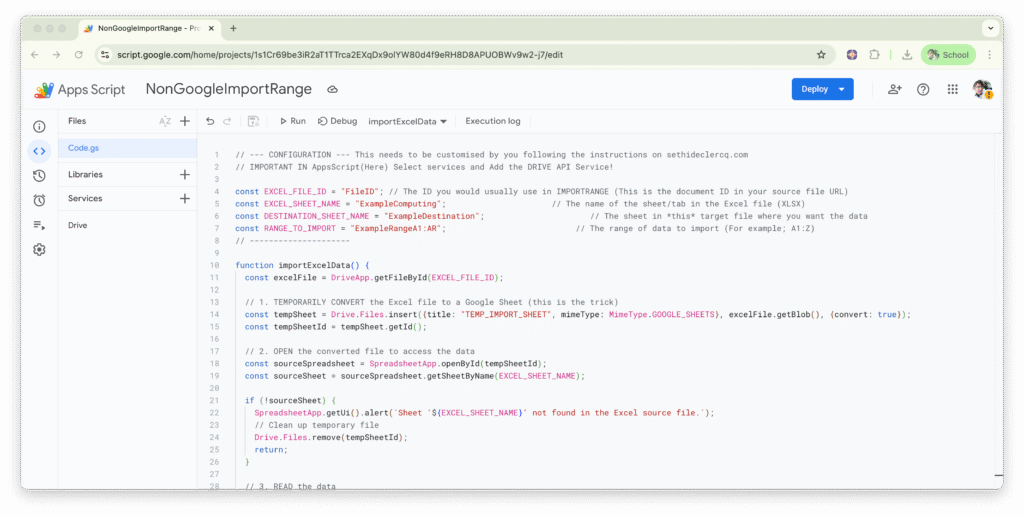Run the selected function

tap(292, 121)
